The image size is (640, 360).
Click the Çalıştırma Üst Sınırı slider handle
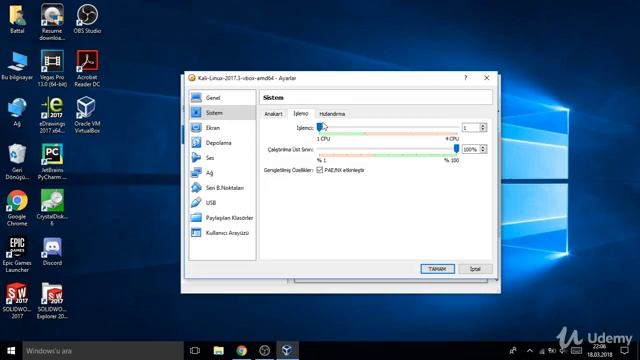tap(456, 149)
